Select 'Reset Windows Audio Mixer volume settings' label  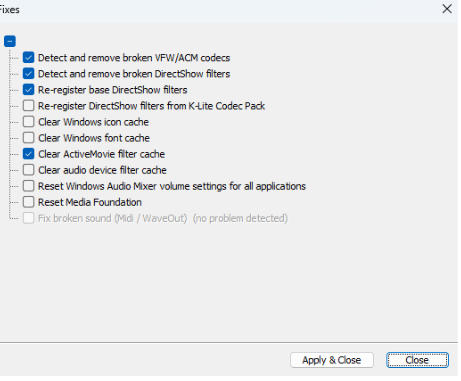[x=172, y=186]
